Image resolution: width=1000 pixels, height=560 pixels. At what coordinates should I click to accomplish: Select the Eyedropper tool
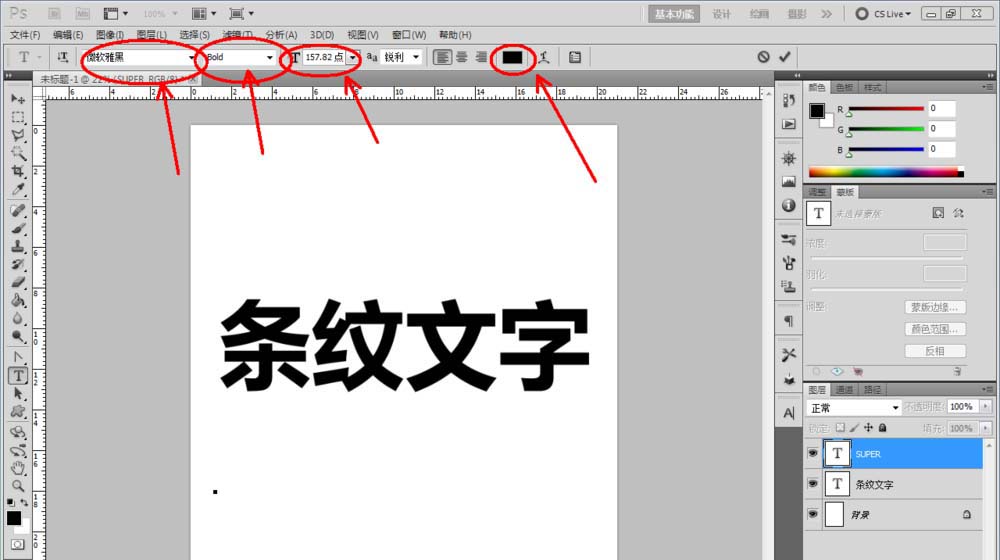coord(18,189)
